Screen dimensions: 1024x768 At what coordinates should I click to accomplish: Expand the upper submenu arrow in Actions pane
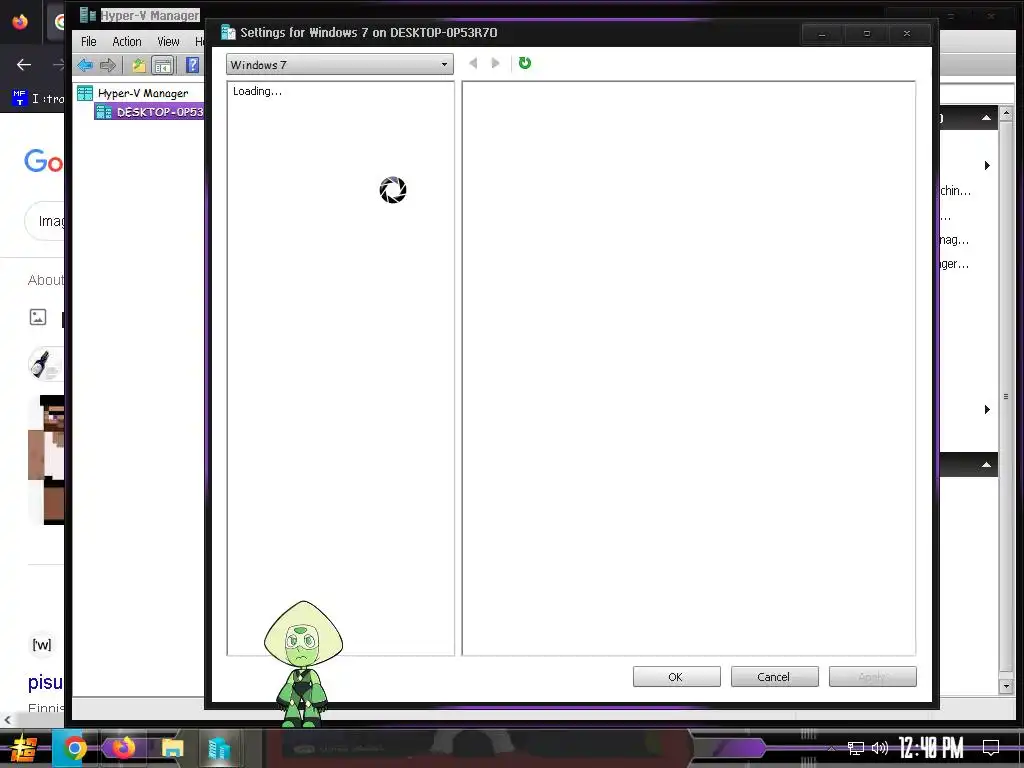coord(987,165)
